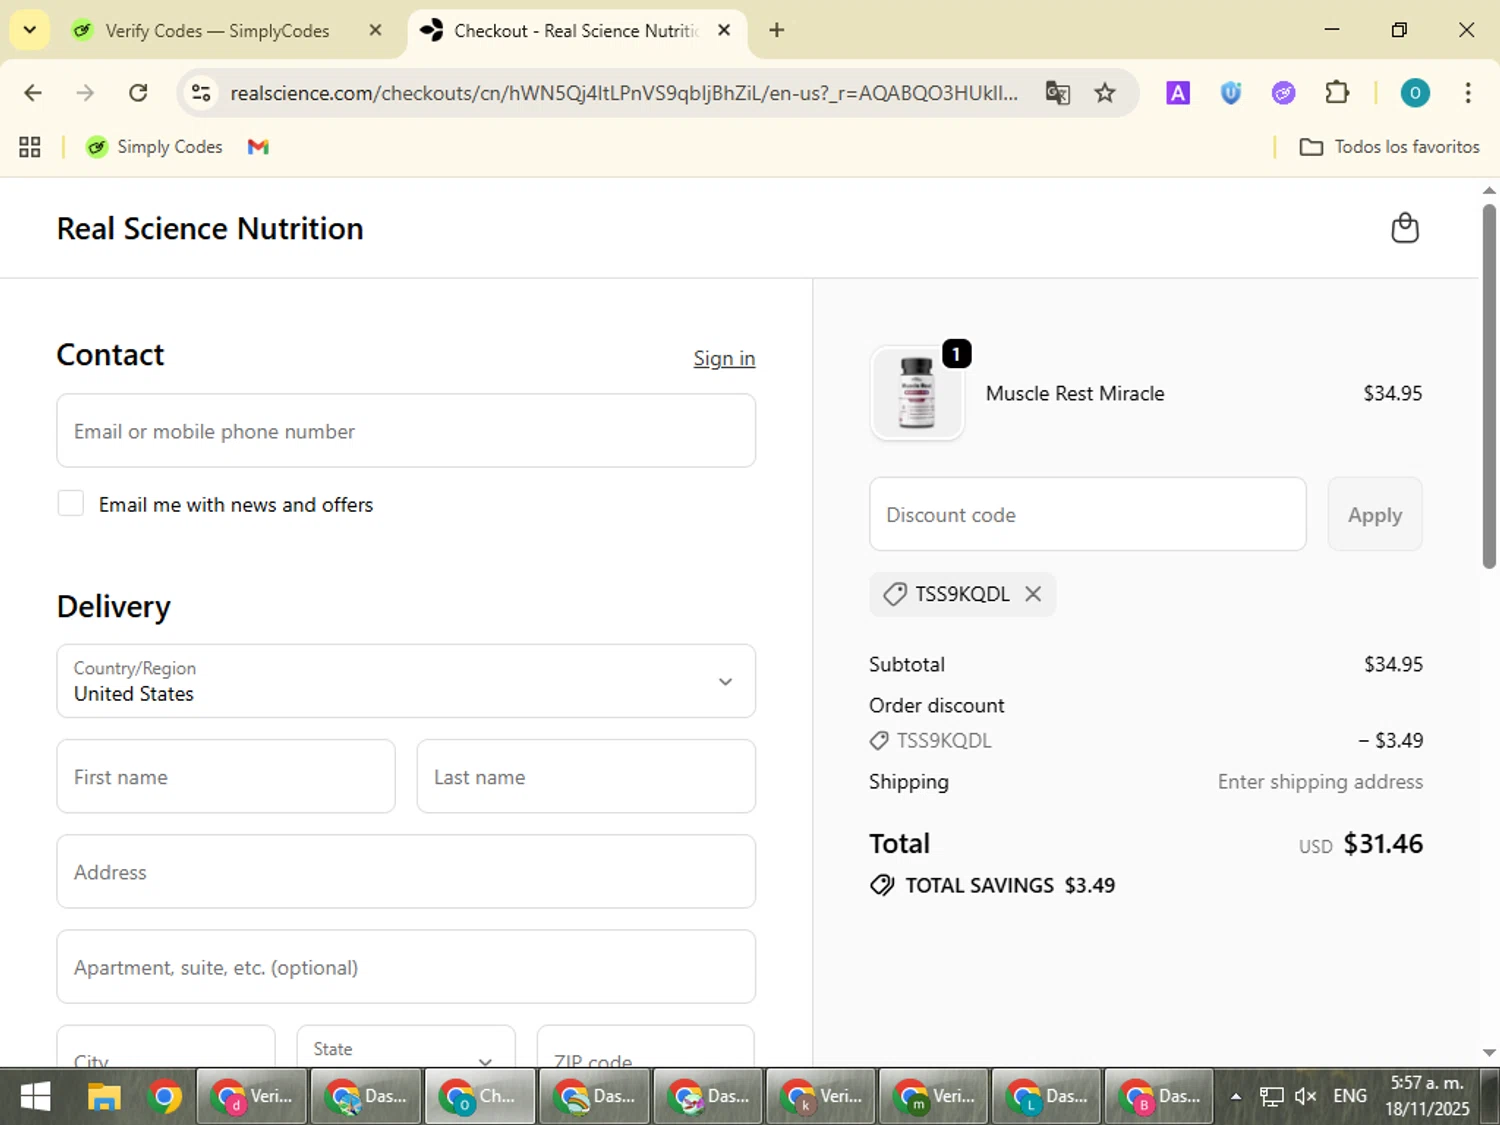Screen dimensions: 1500x1125
Task: Show hidden system tray icons
Action: tap(1236, 1097)
